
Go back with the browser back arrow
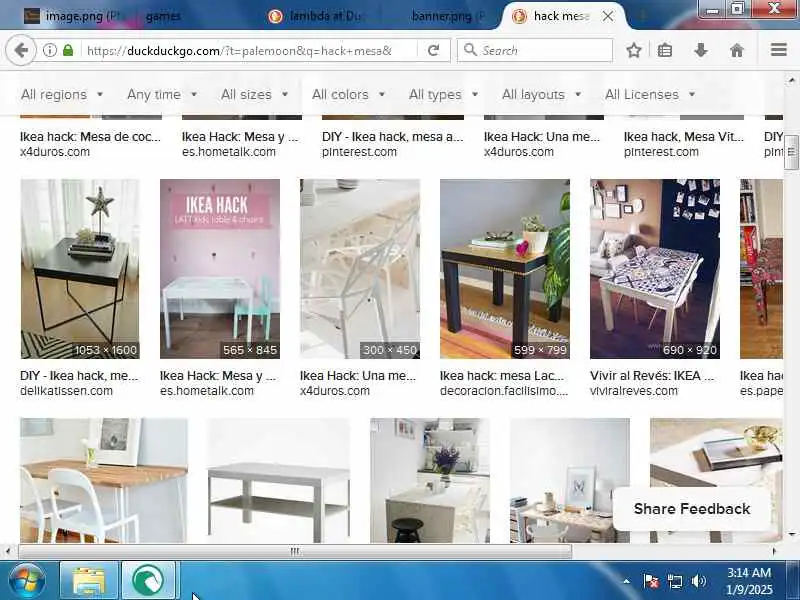[21, 50]
